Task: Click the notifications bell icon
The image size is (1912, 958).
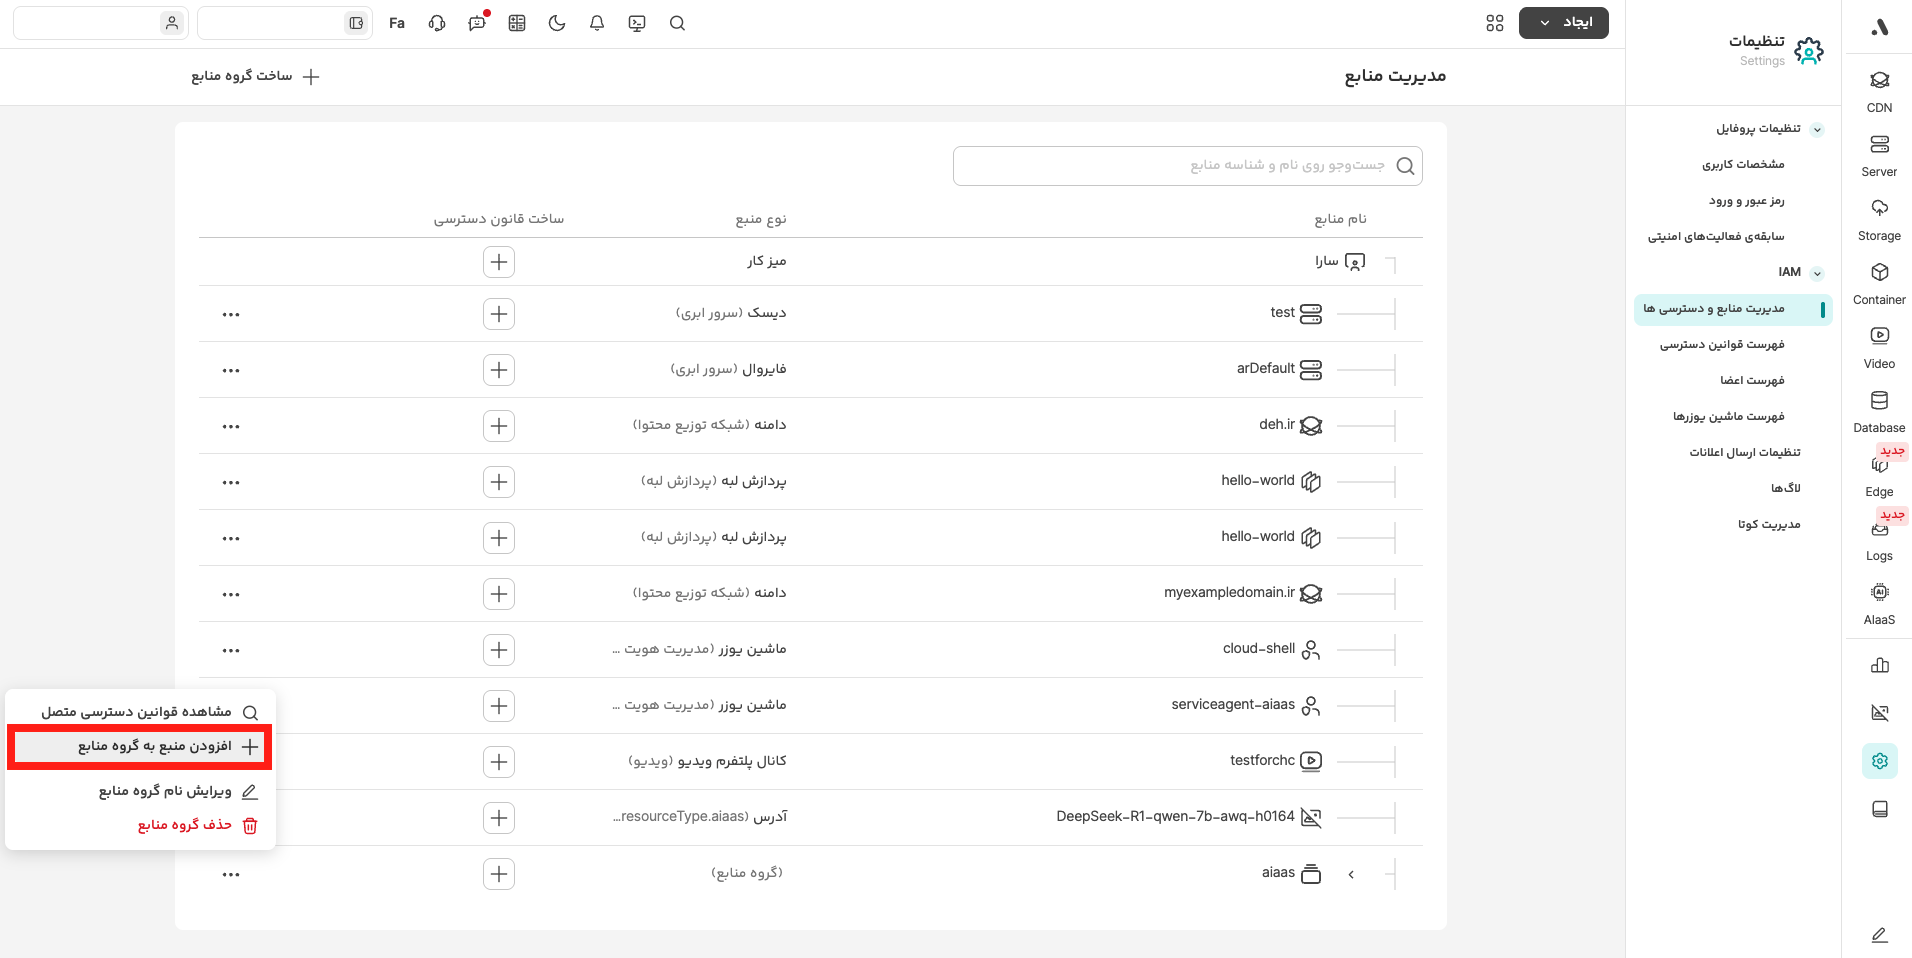Action: pyautogui.click(x=597, y=23)
